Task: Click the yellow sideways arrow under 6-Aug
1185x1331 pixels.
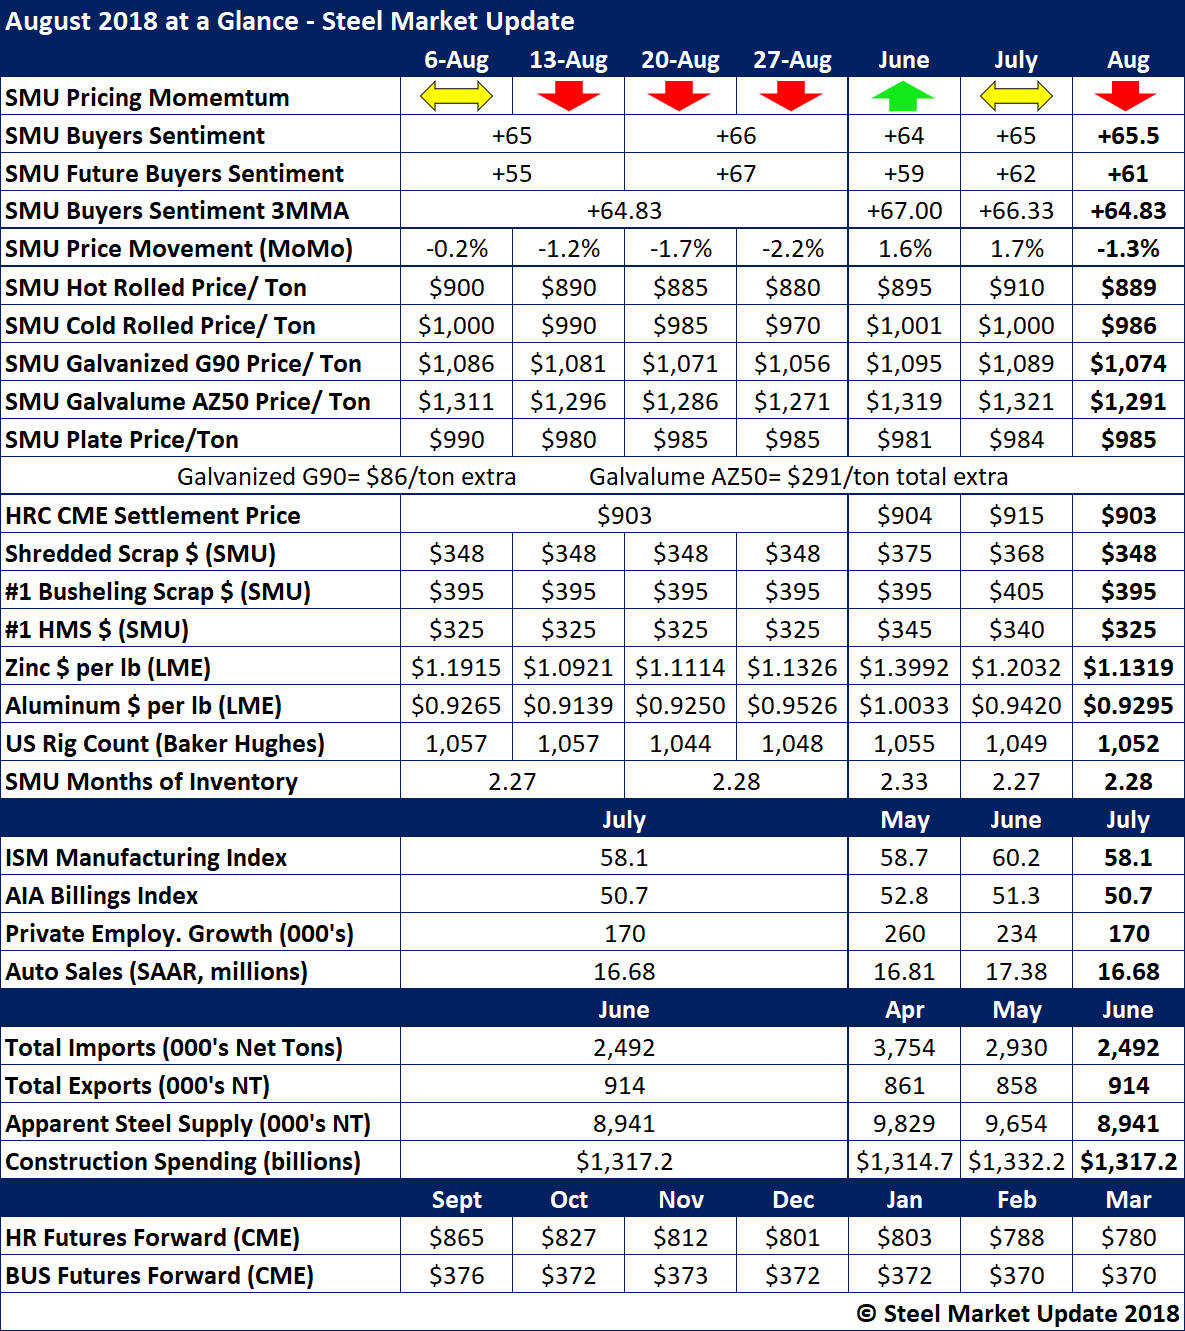Action: tap(456, 97)
